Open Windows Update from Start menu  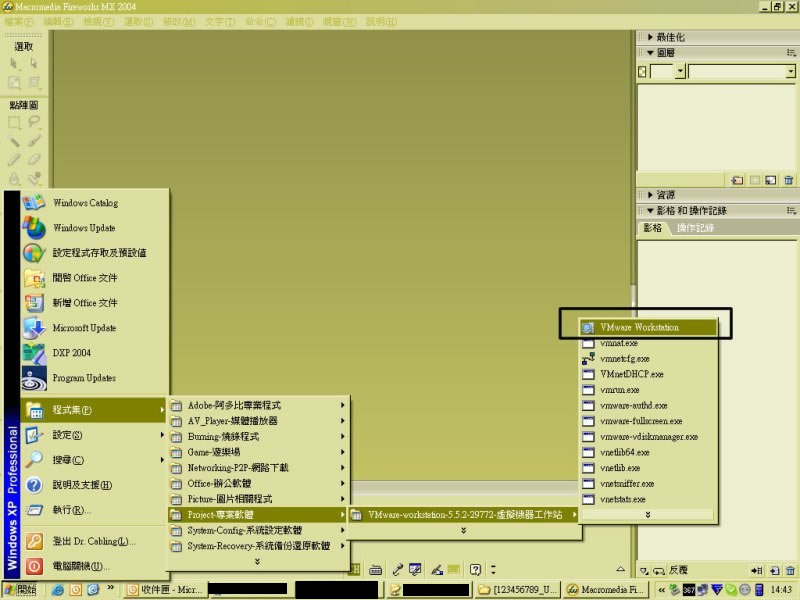(x=94, y=228)
